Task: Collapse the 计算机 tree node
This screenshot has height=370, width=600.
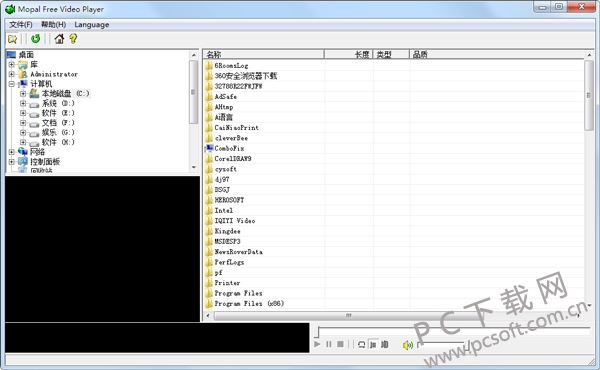Action: pyautogui.click(x=11, y=84)
